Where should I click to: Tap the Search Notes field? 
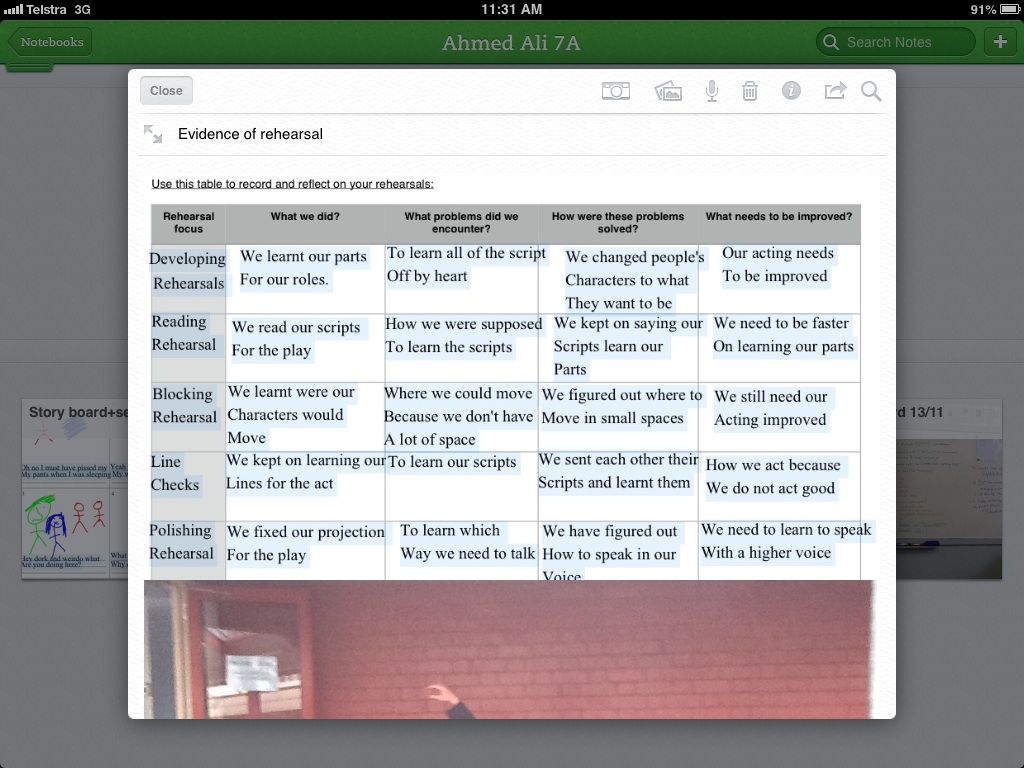896,42
